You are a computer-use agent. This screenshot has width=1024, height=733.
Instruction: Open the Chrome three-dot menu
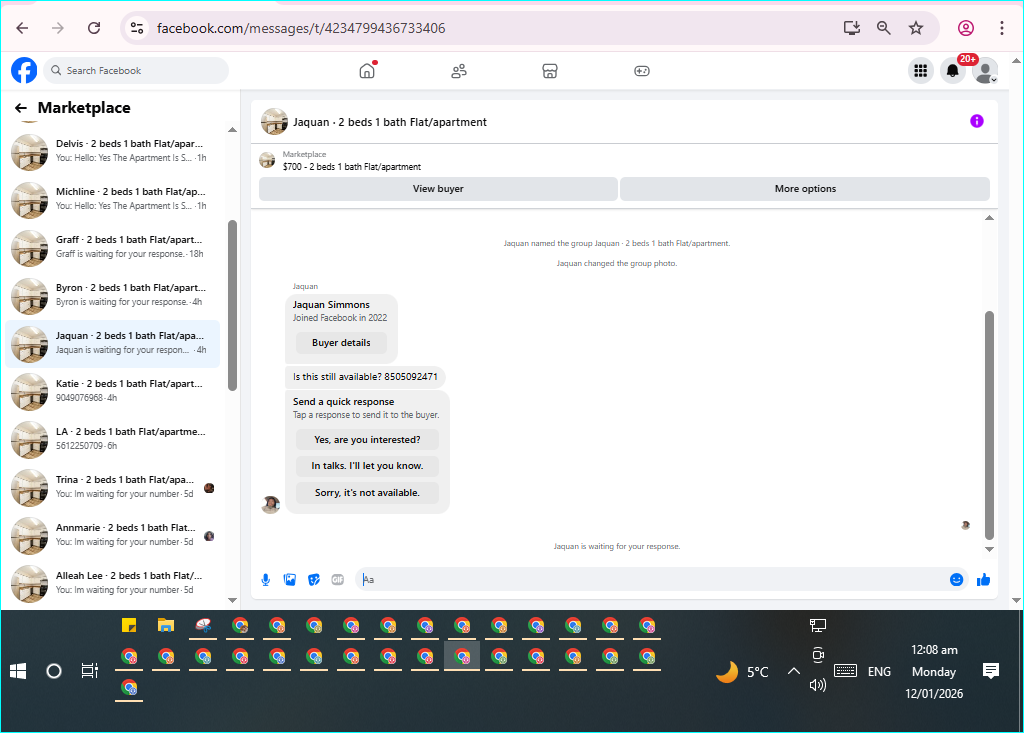click(x=1001, y=28)
